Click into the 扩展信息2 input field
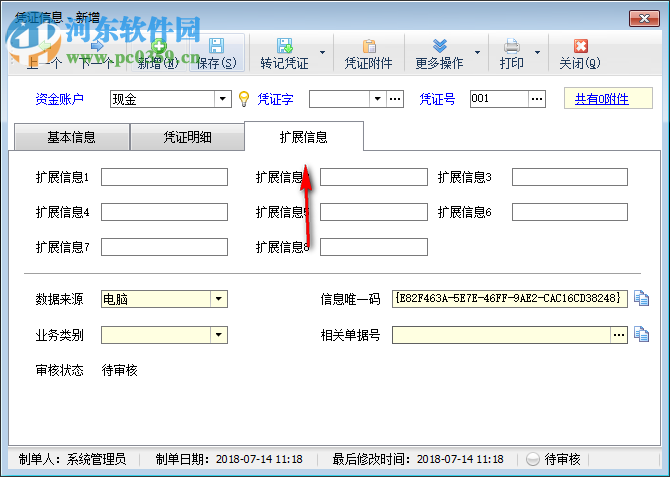Viewport: 670px width, 477px height. (374, 177)
